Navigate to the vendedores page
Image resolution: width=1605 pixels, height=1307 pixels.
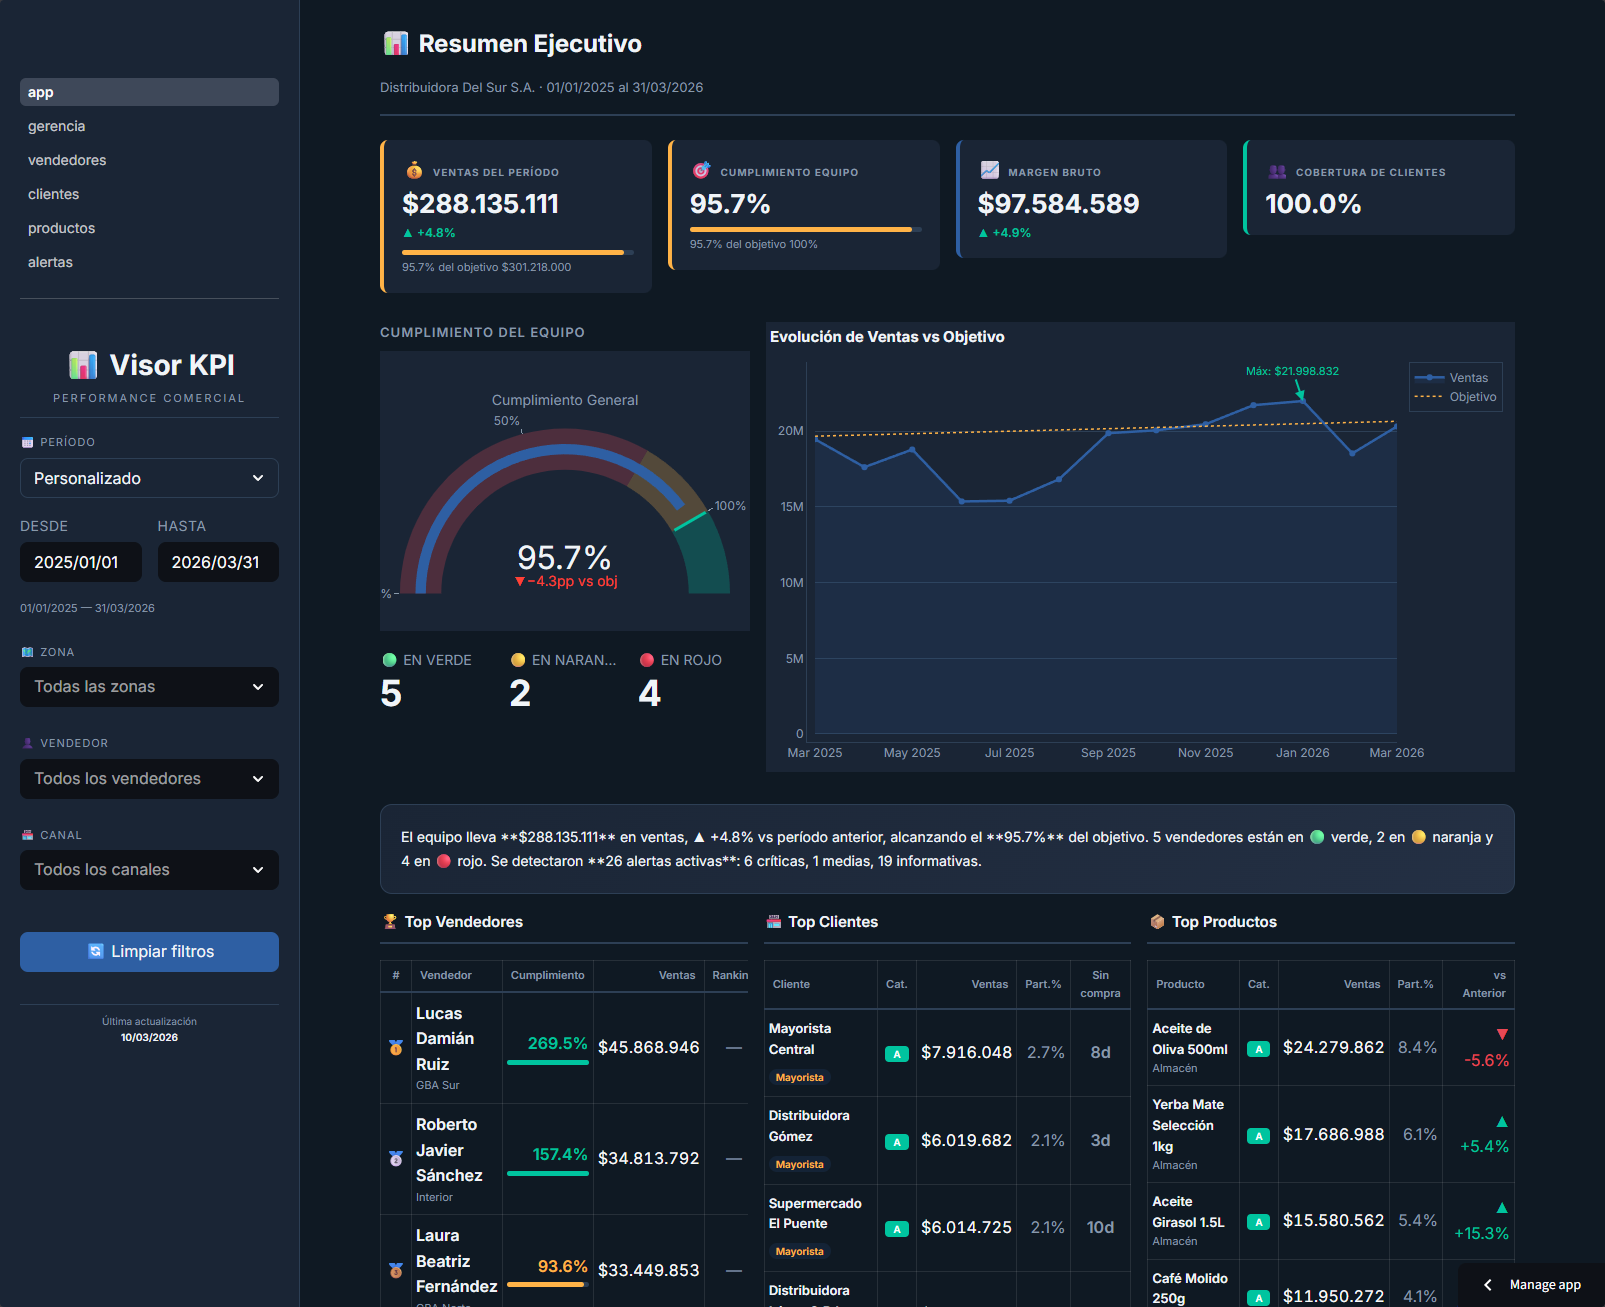coord(149,160)
